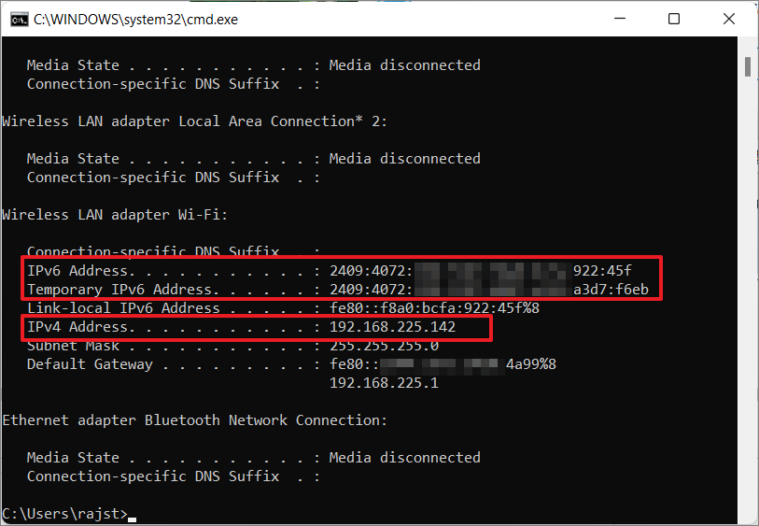
Task: Click the Default Gateway label text
Action: point(90,364)
